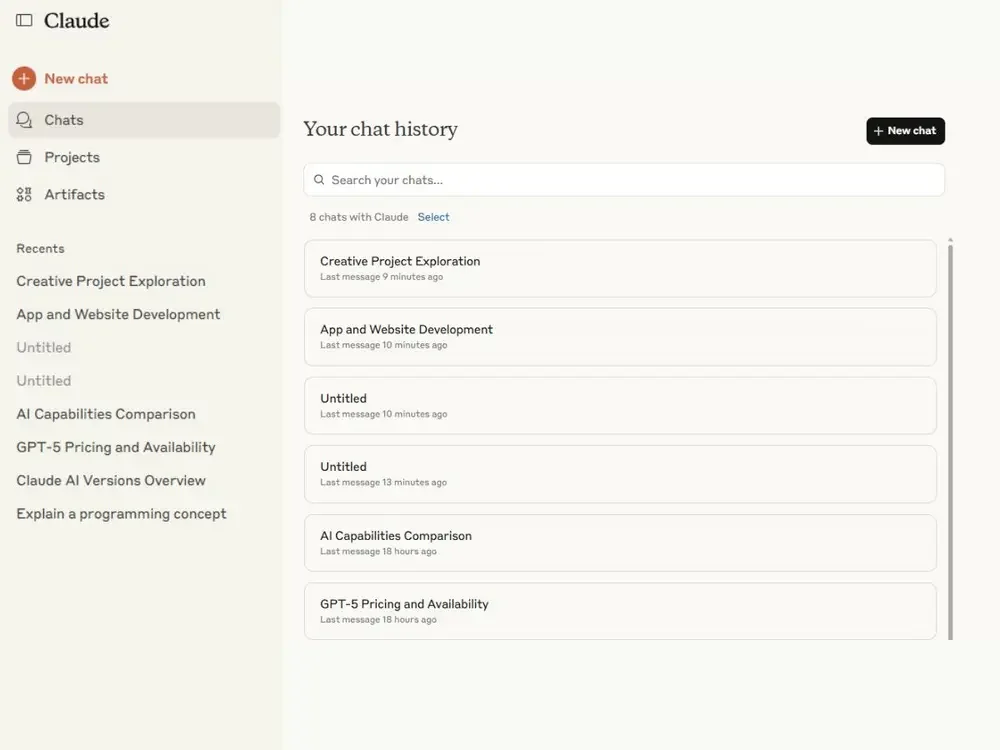
Task: Click the Your chat history heading
Action: [380, 129]
